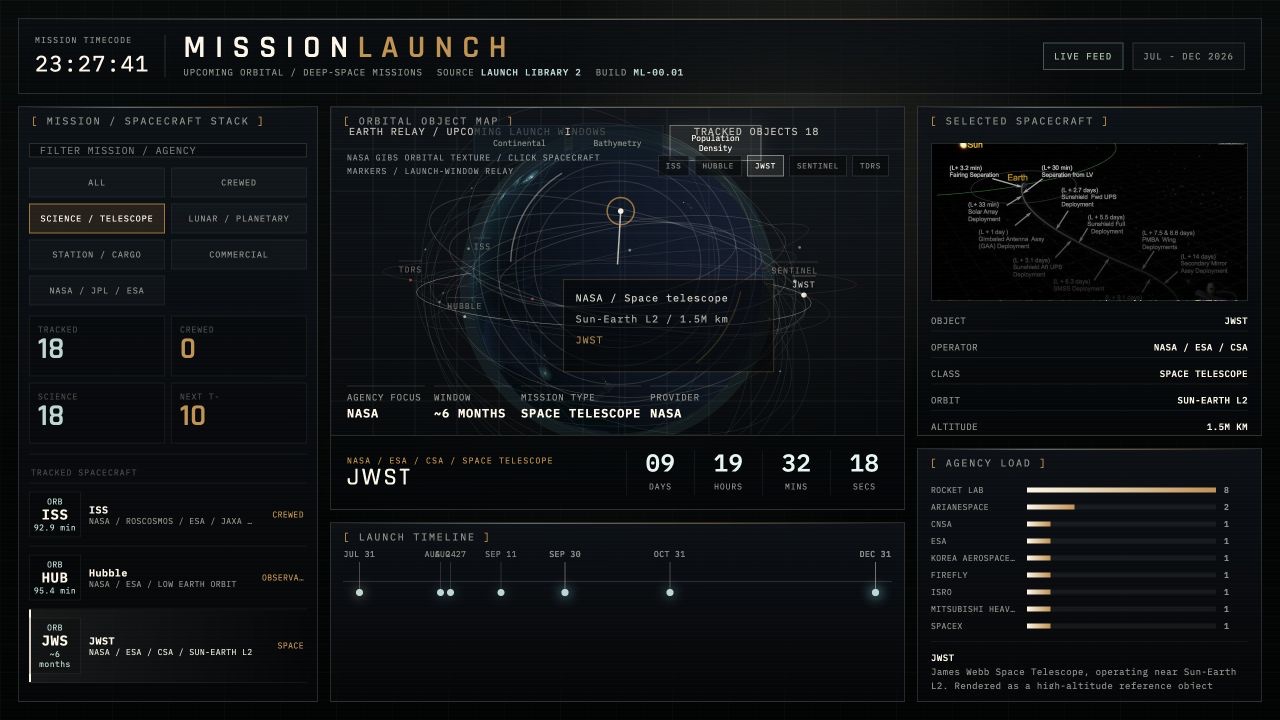Viewport: 1280px width, 720px height.
Task: Click the ORB JWS ~6 months badge
Action: (55, 646)
